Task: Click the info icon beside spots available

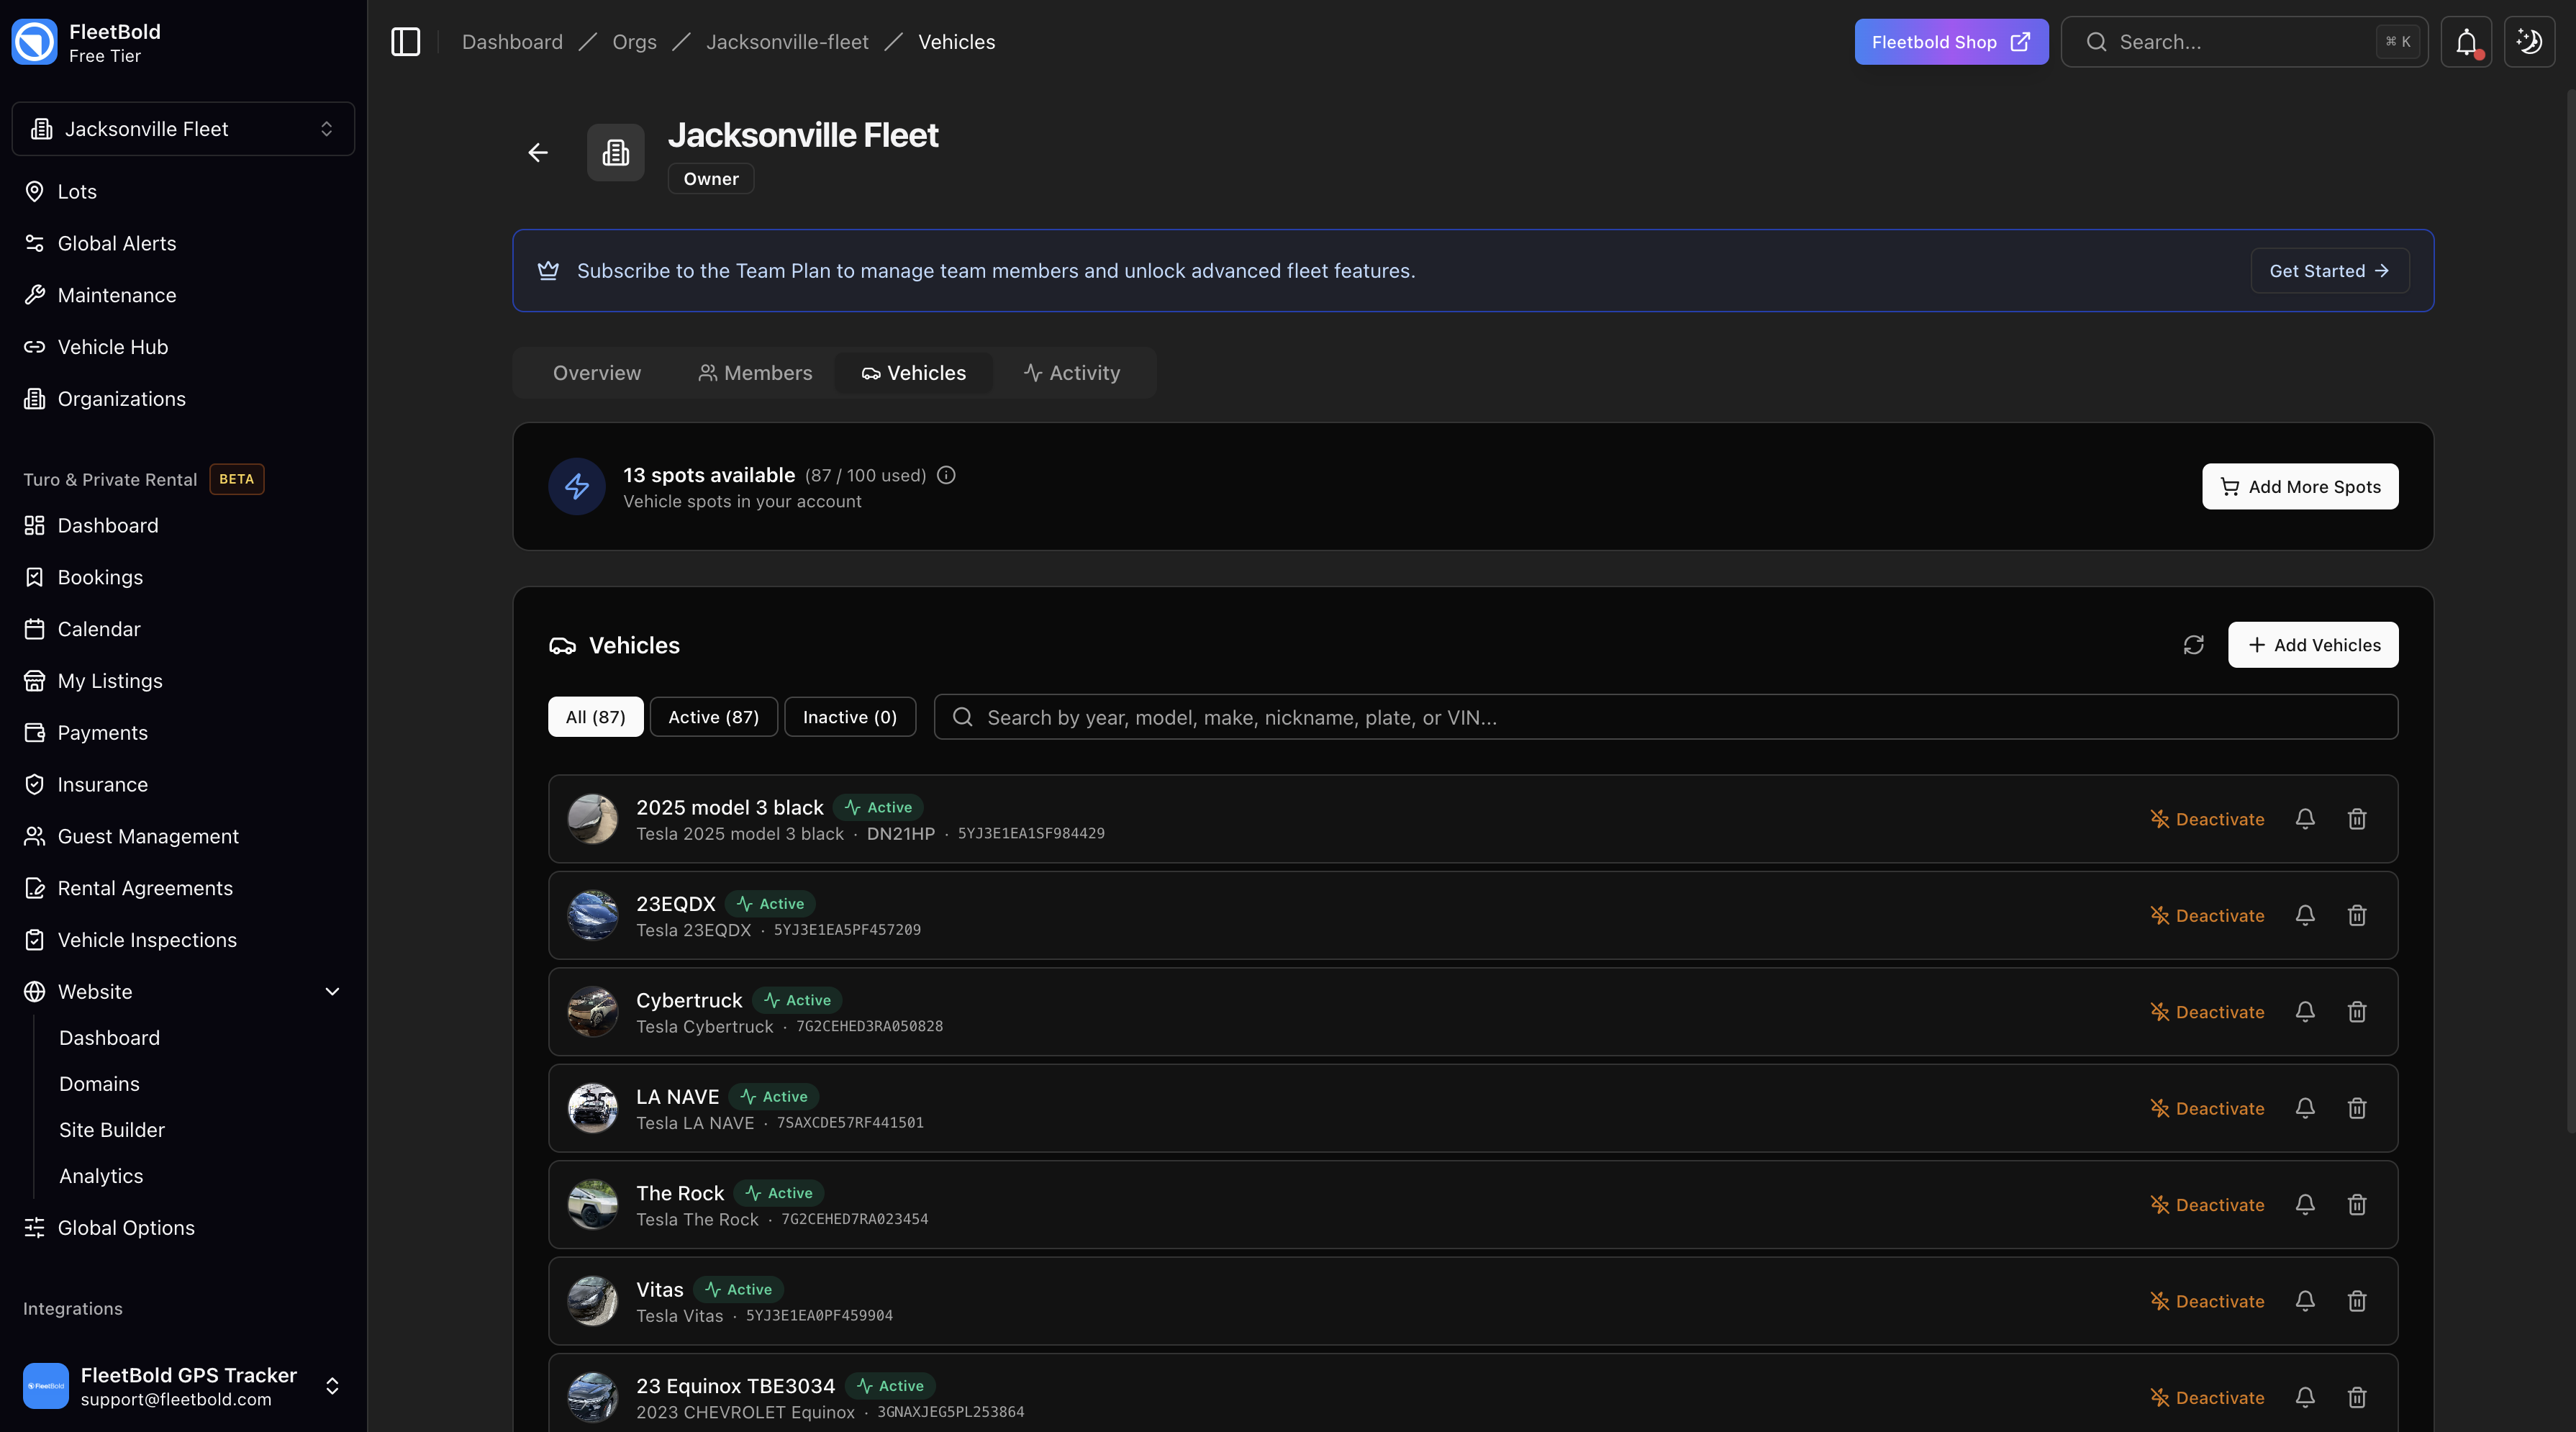Action: coord(946,475)
